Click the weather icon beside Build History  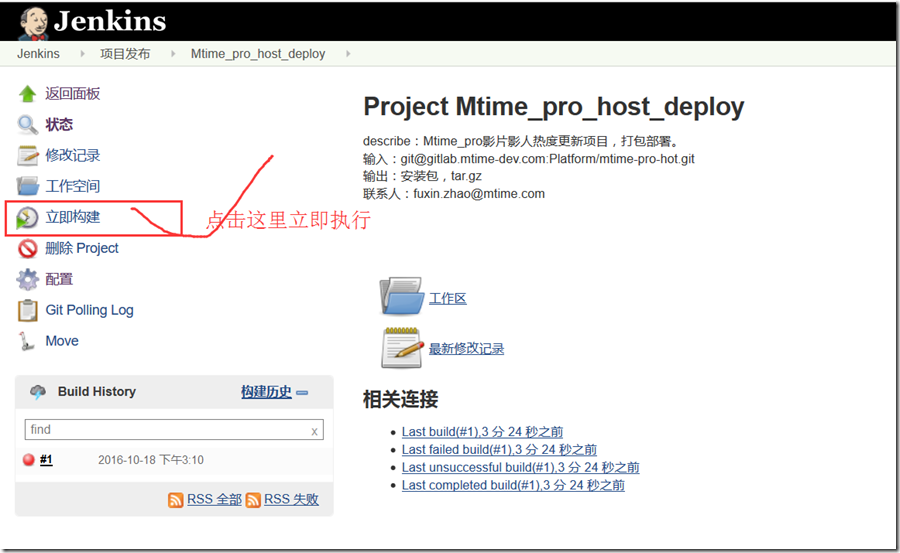tap(38, 392)
